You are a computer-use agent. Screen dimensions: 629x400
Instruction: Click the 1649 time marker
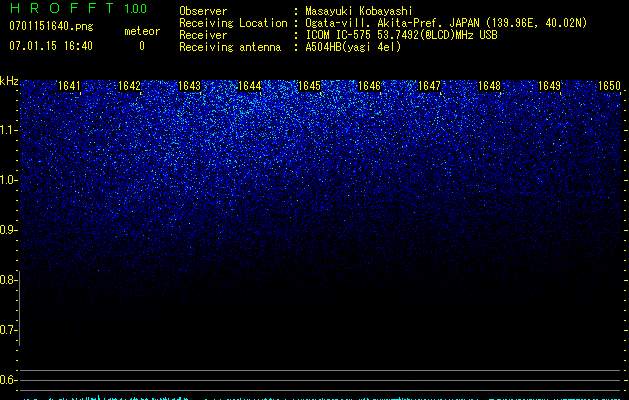tap(550, 86)
